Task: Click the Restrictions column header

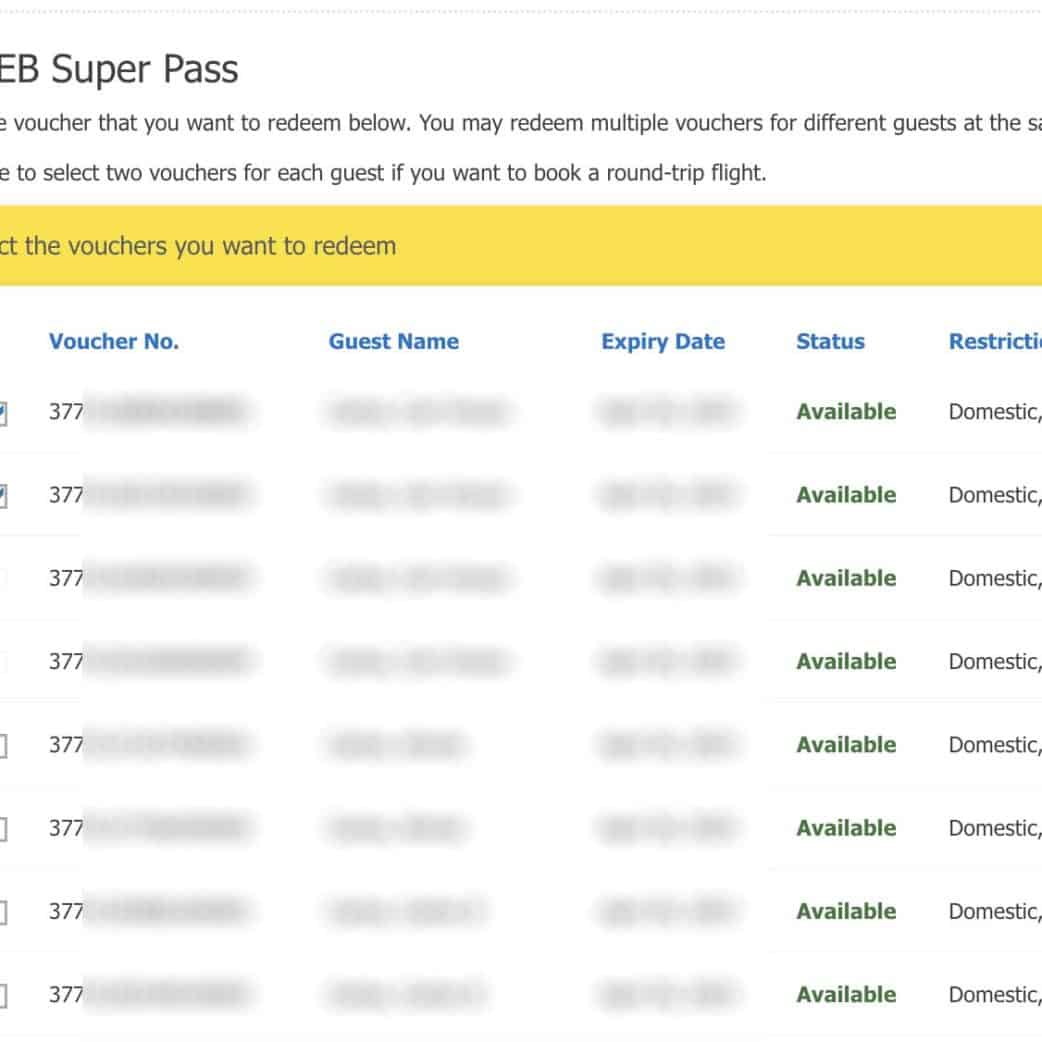Action: (x=994, y=341)
